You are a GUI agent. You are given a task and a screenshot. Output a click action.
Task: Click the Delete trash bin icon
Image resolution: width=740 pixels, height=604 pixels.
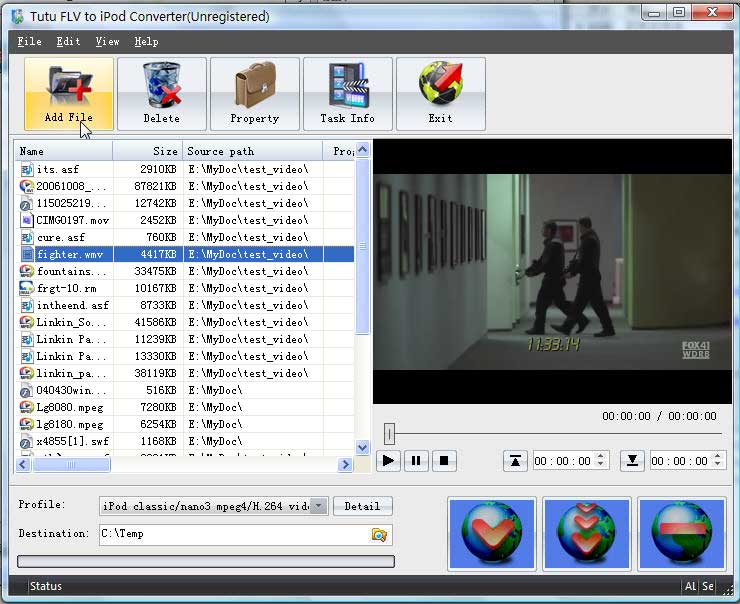tap(162, 86)
